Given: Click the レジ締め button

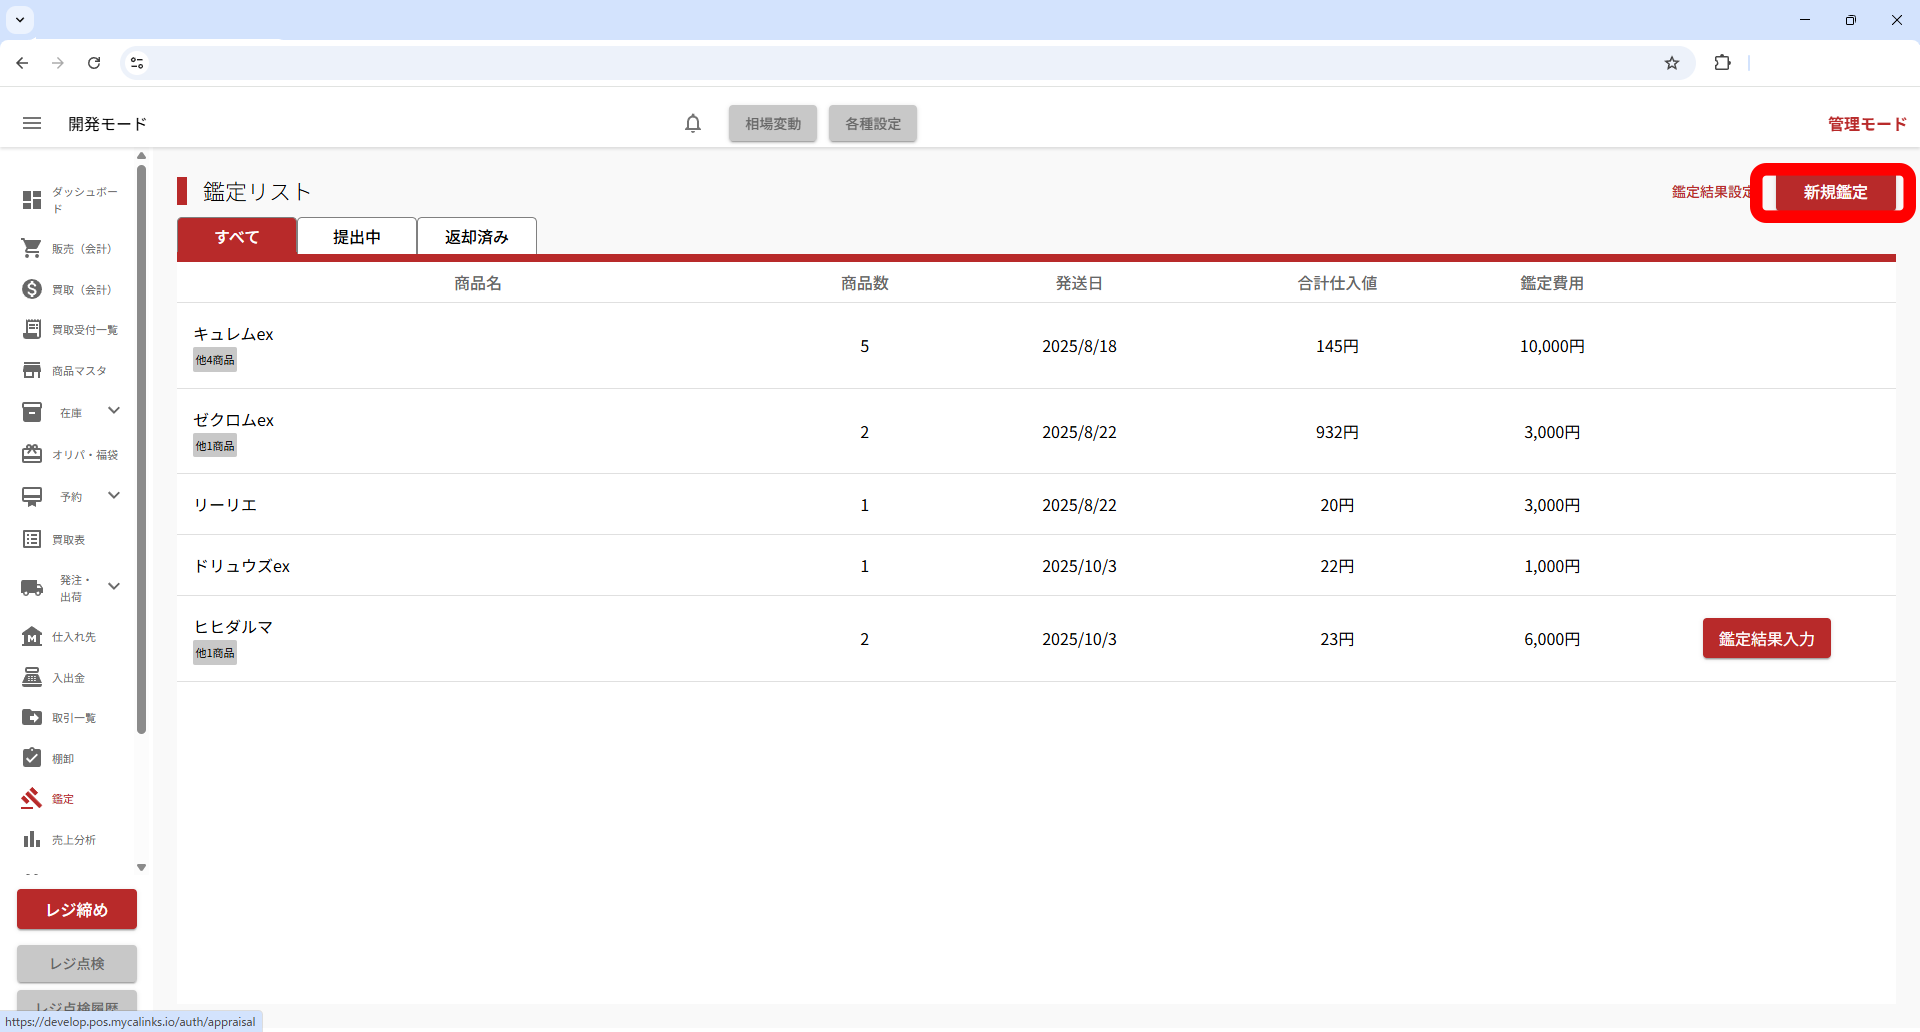Looking at the screenshot, I should [x=77, y=909].
